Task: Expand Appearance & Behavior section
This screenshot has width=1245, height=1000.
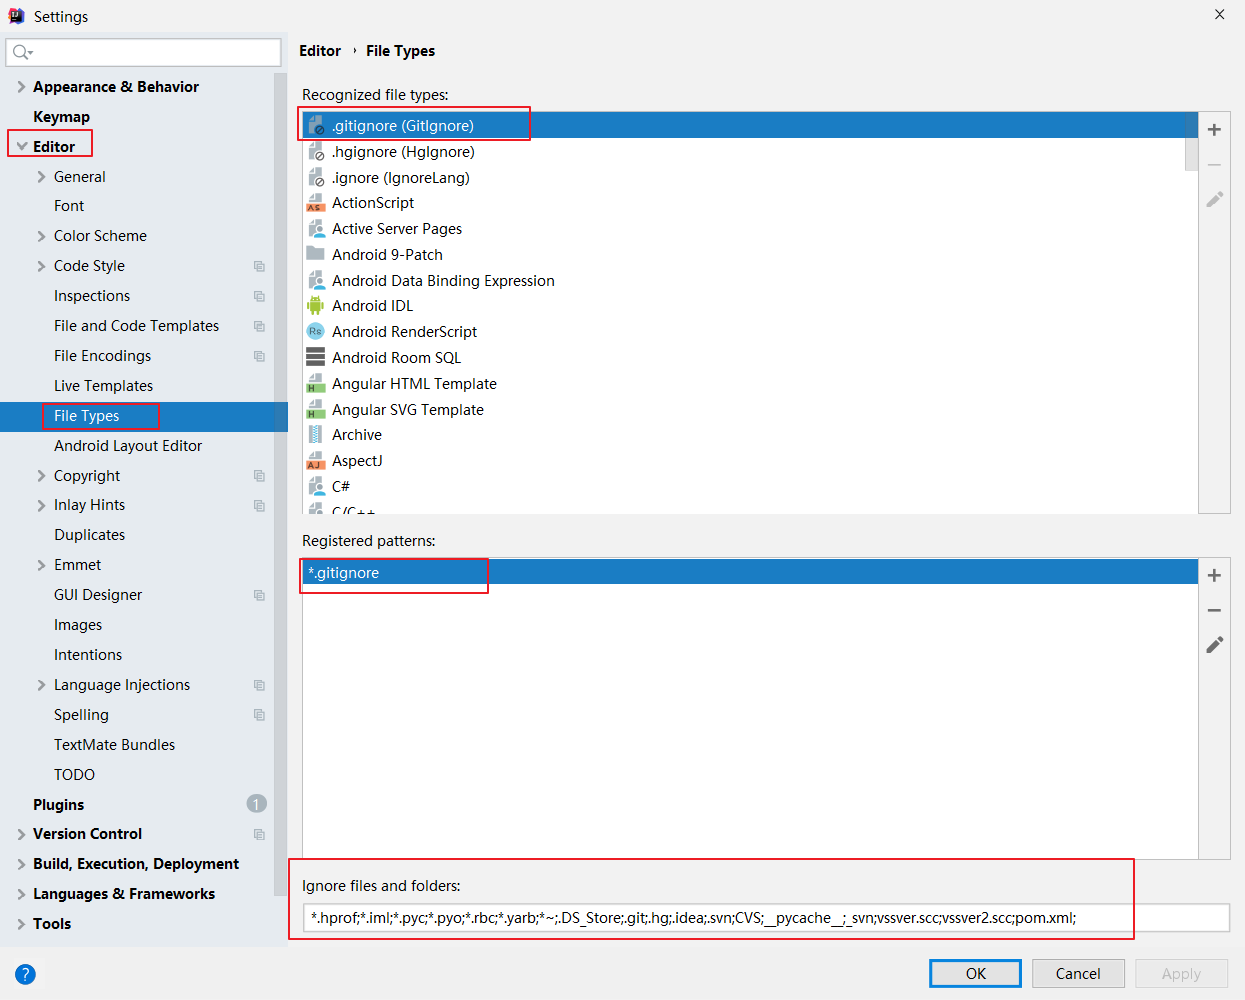Action: tap(21, 87)
